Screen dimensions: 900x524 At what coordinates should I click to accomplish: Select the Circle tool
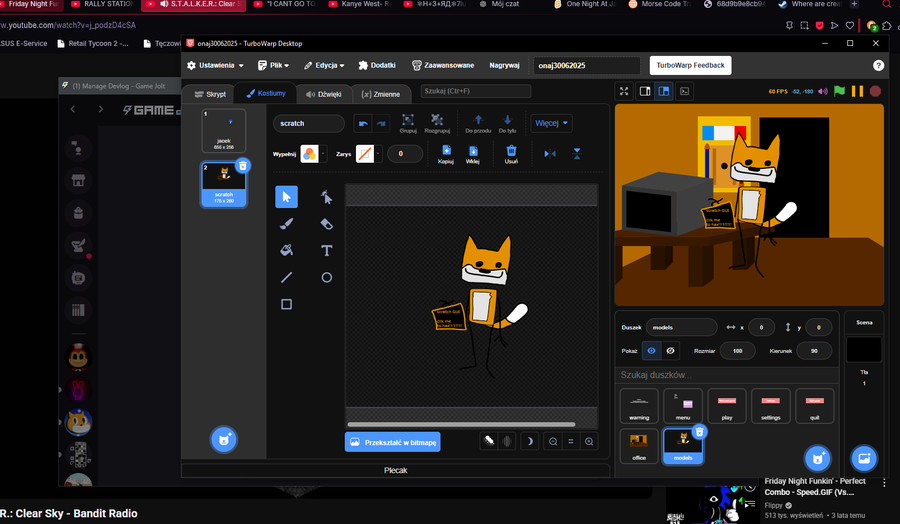pos(327,277)
